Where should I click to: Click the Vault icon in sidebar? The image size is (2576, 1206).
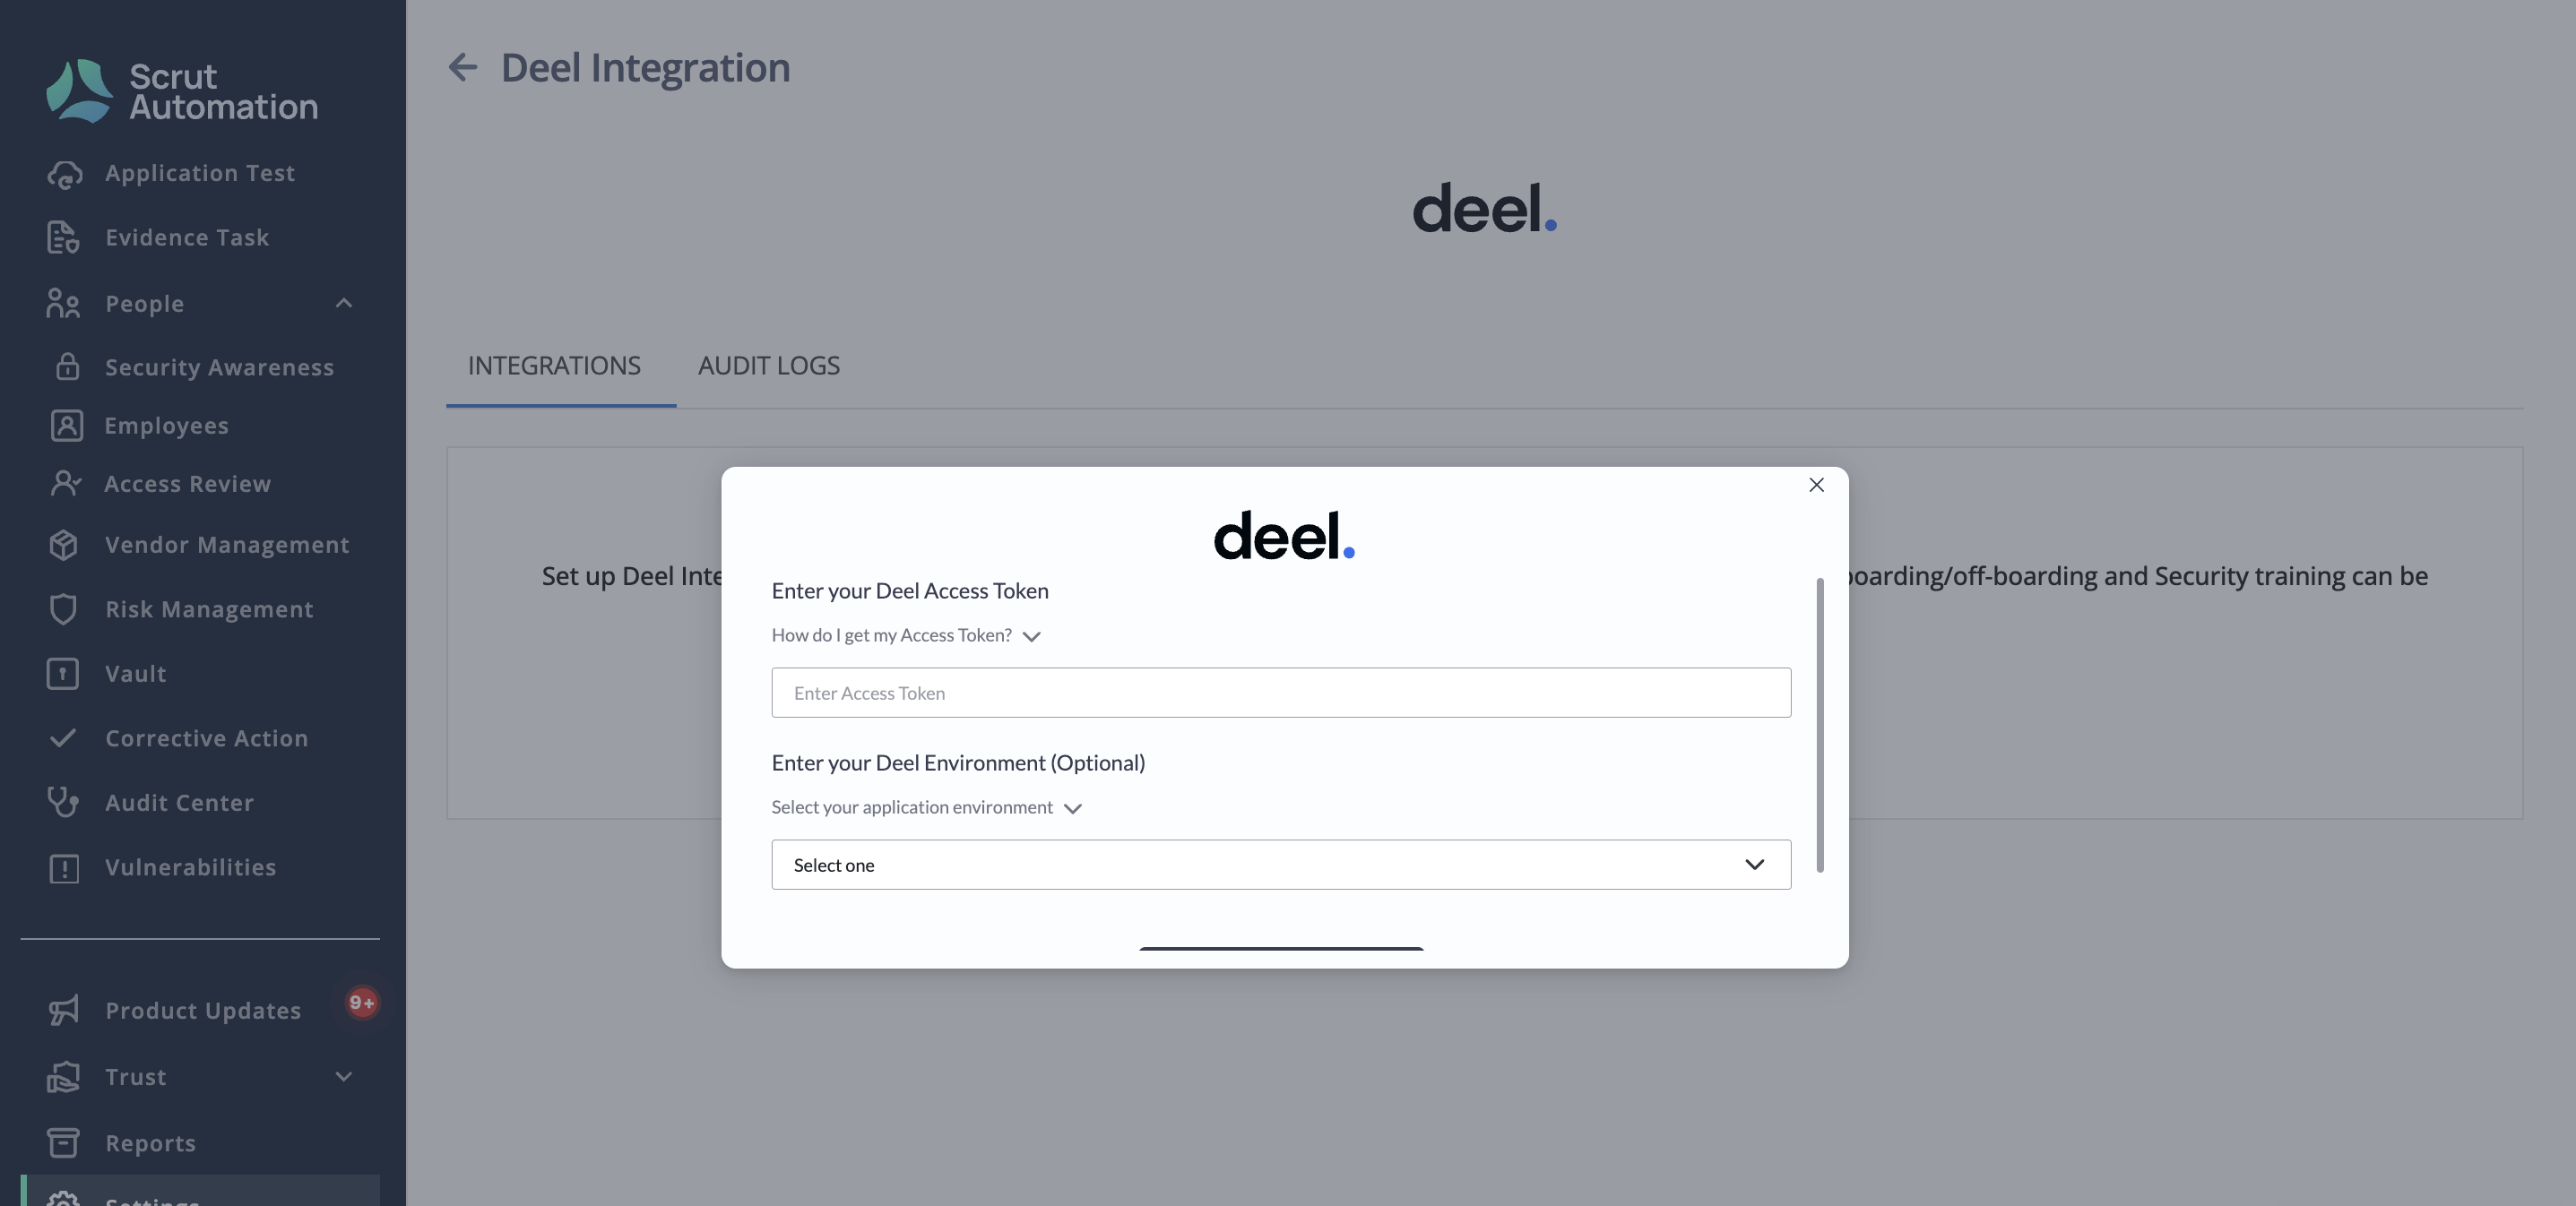tap(63, 674)
